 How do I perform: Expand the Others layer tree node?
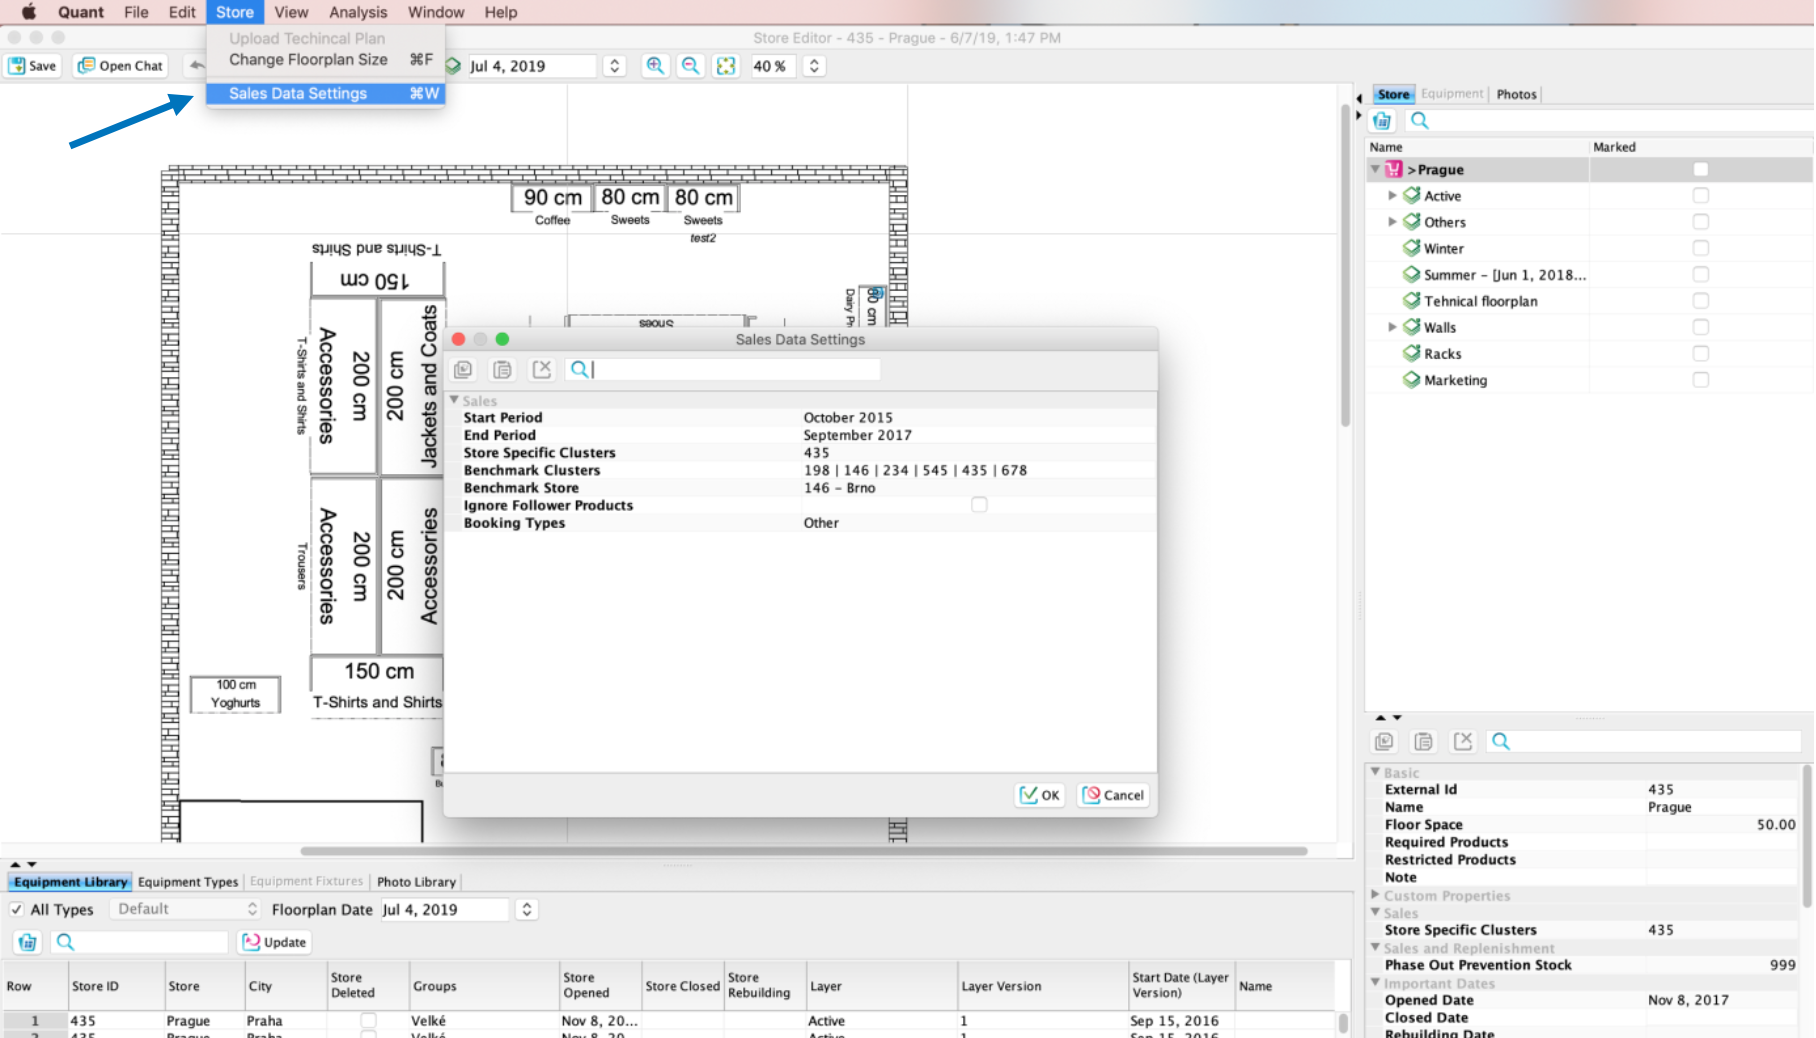(x=1392, y=222)
